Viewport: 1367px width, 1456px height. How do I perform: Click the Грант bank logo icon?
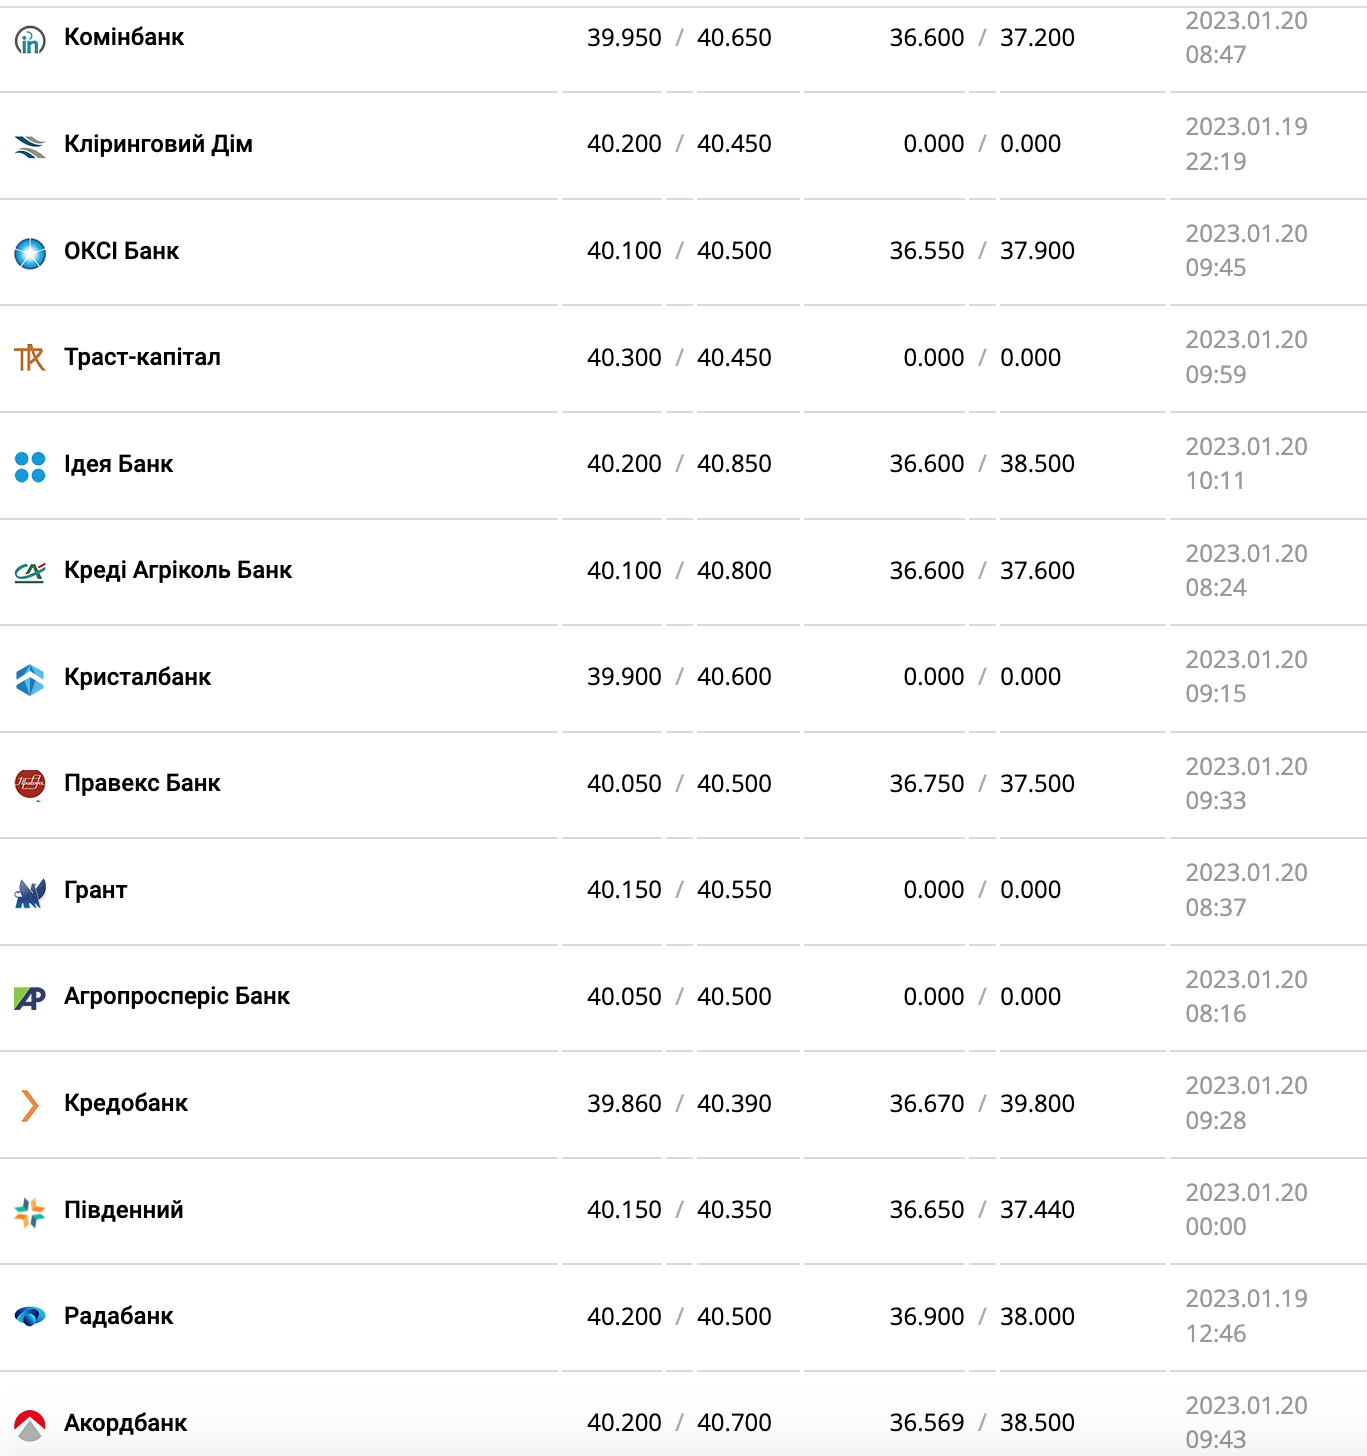(x=30, y=892)
